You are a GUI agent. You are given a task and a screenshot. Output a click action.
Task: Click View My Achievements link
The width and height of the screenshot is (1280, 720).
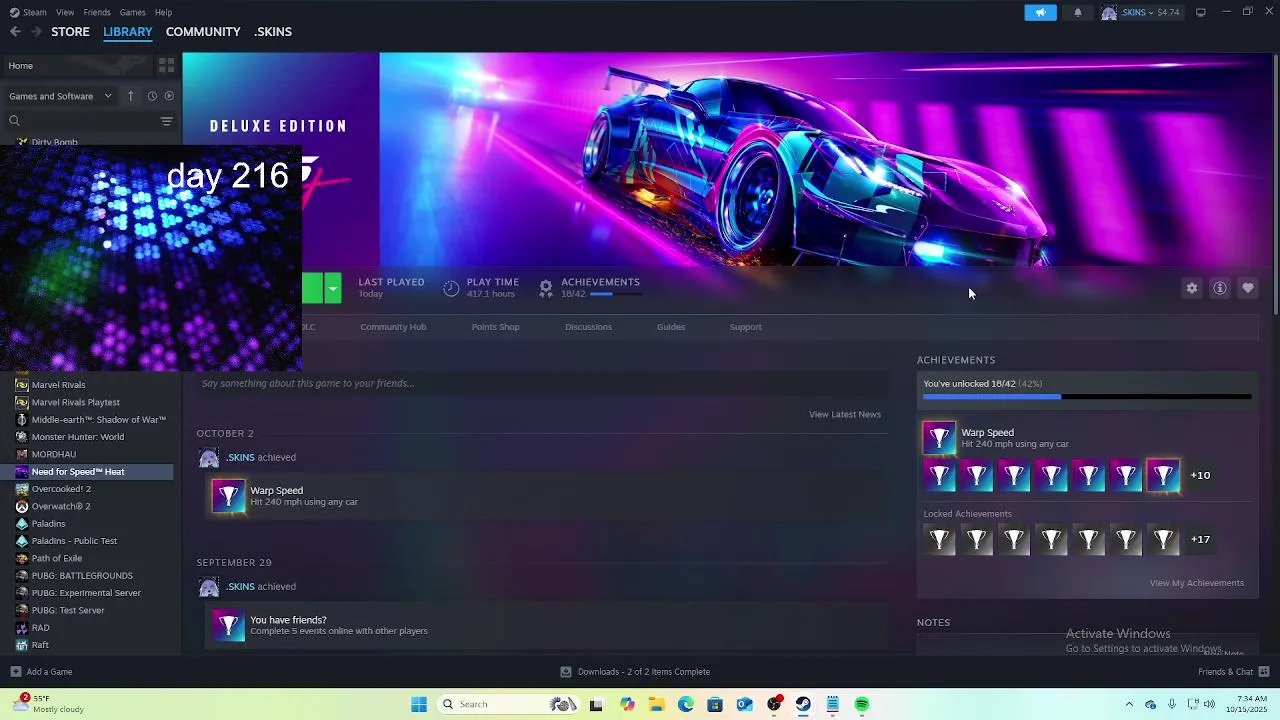tap(1196, 583)
